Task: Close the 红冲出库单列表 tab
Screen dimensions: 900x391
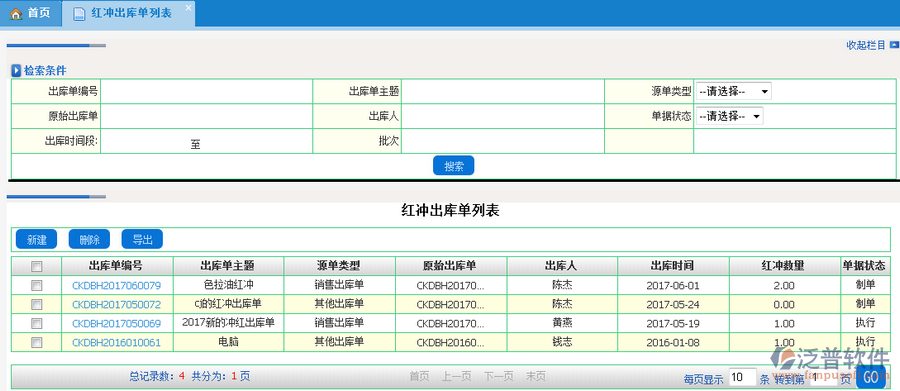Action: pos(188,7)
